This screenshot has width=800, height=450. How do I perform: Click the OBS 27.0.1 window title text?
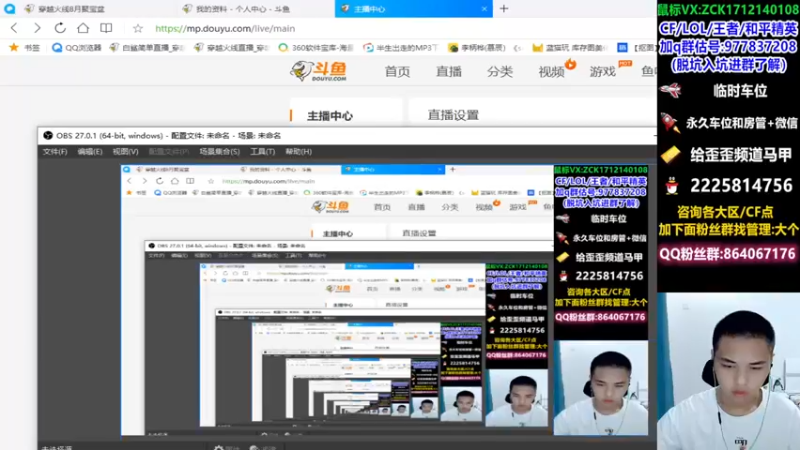168,136
